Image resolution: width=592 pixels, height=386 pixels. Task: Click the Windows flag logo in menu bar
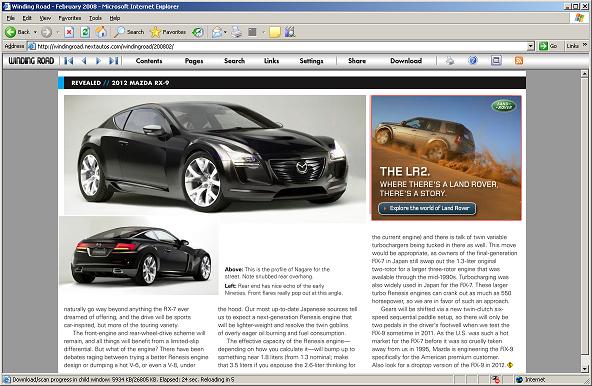tap(580, 17)
